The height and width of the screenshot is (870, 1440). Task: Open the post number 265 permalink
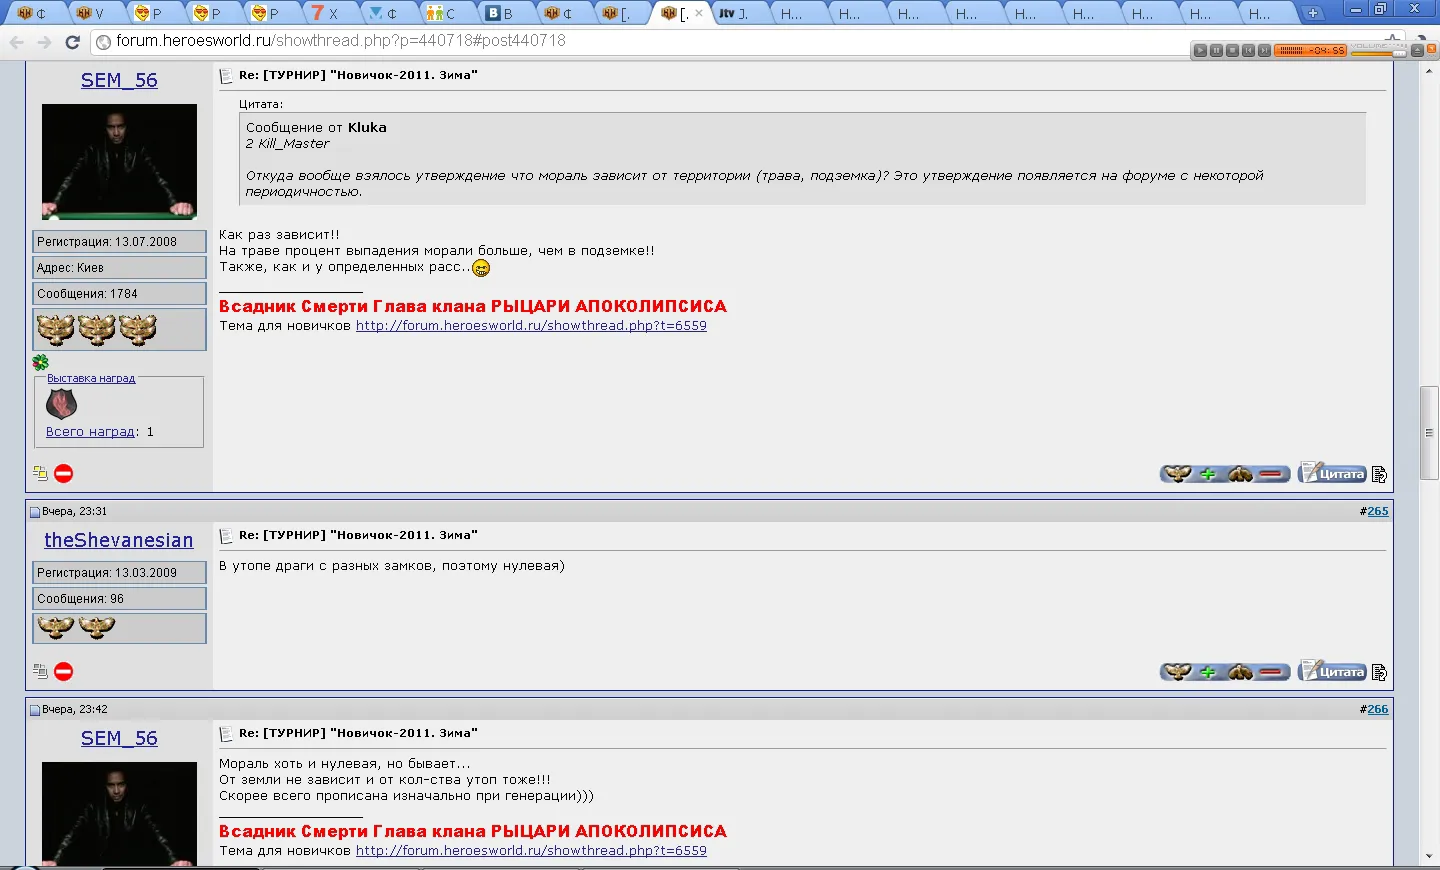coord(1378,511)
